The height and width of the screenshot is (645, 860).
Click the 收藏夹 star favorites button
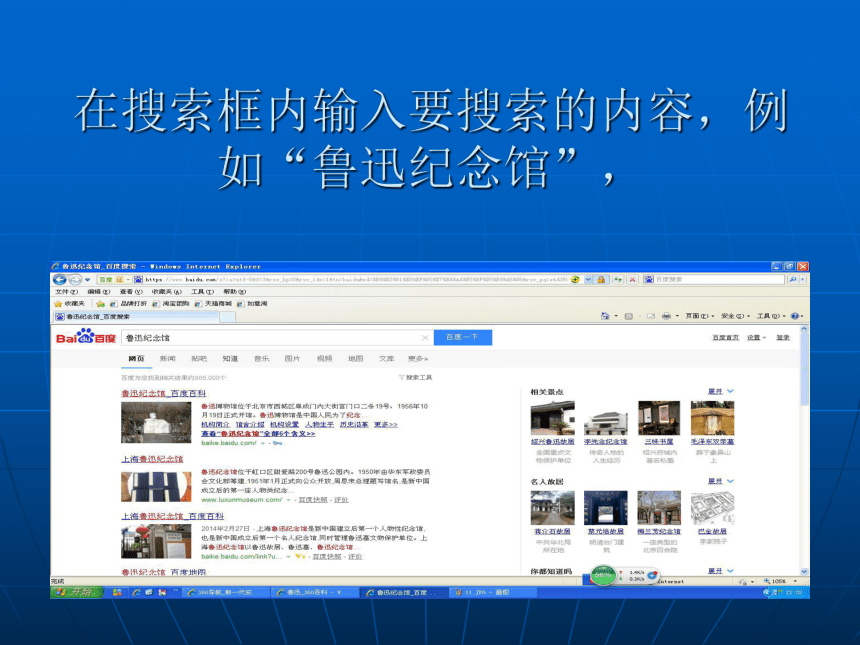(x=70, y=303)
